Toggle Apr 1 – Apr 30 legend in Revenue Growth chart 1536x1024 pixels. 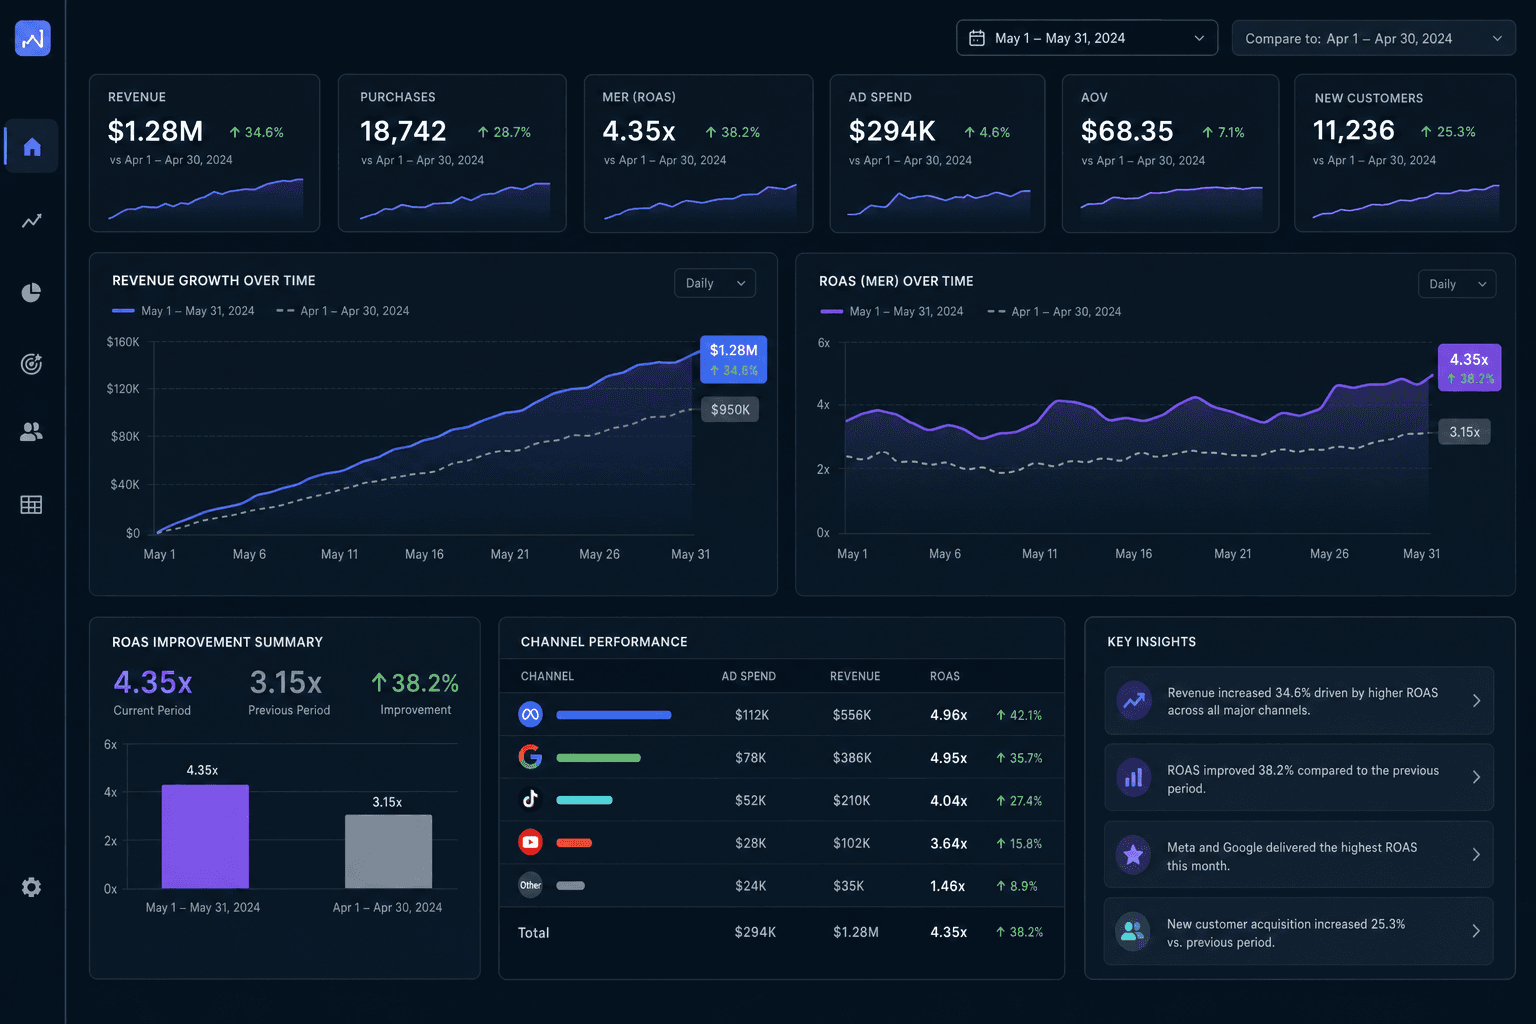point(342,311)
